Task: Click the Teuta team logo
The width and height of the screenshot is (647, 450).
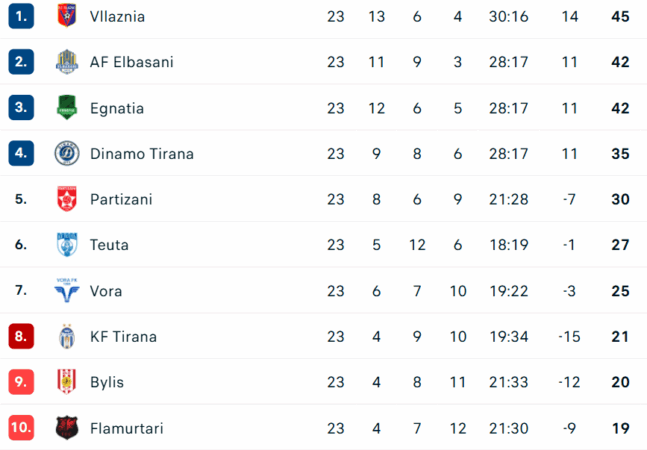Action: 67,245
